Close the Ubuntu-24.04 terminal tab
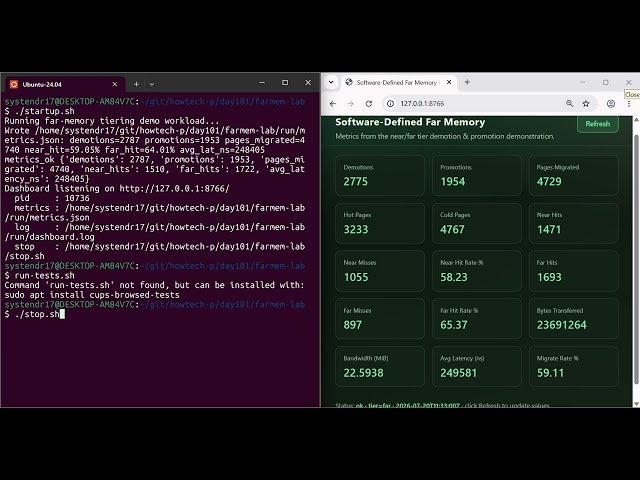 (x=115, y=84)
